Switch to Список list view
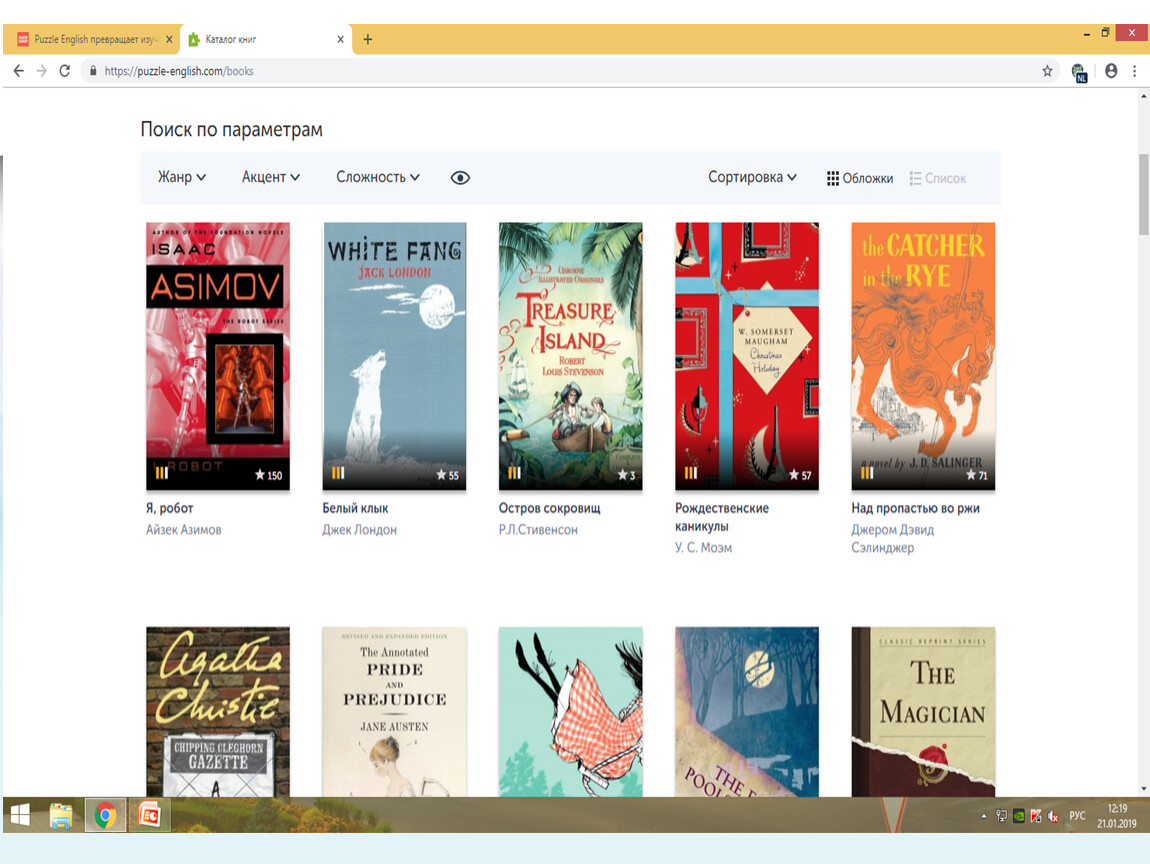Image resolution: width=1150 pixels, height=864 pixels. (x=937, y=178)
